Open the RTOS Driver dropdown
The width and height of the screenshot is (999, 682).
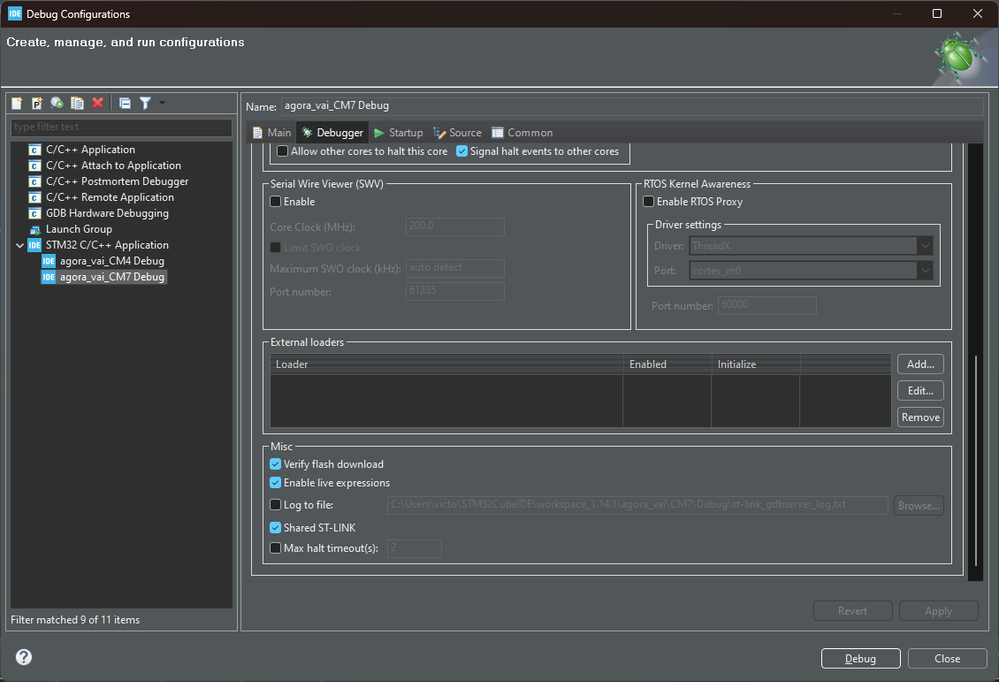pyautogui.click(x=925, y=245)
